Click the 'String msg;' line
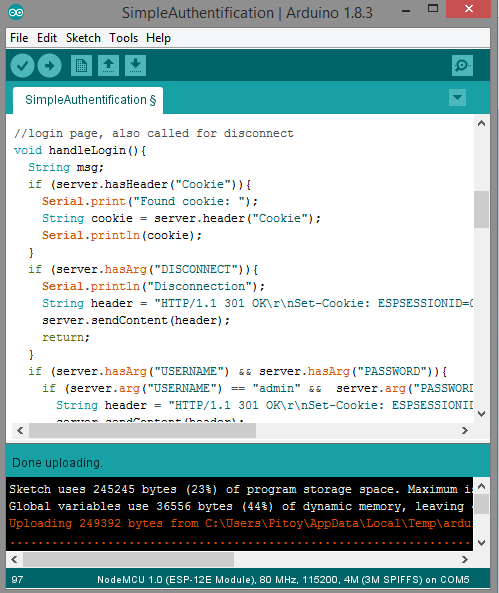Image resolution: width=499 pixels, height=593 pixels. [x=66, y=168]
